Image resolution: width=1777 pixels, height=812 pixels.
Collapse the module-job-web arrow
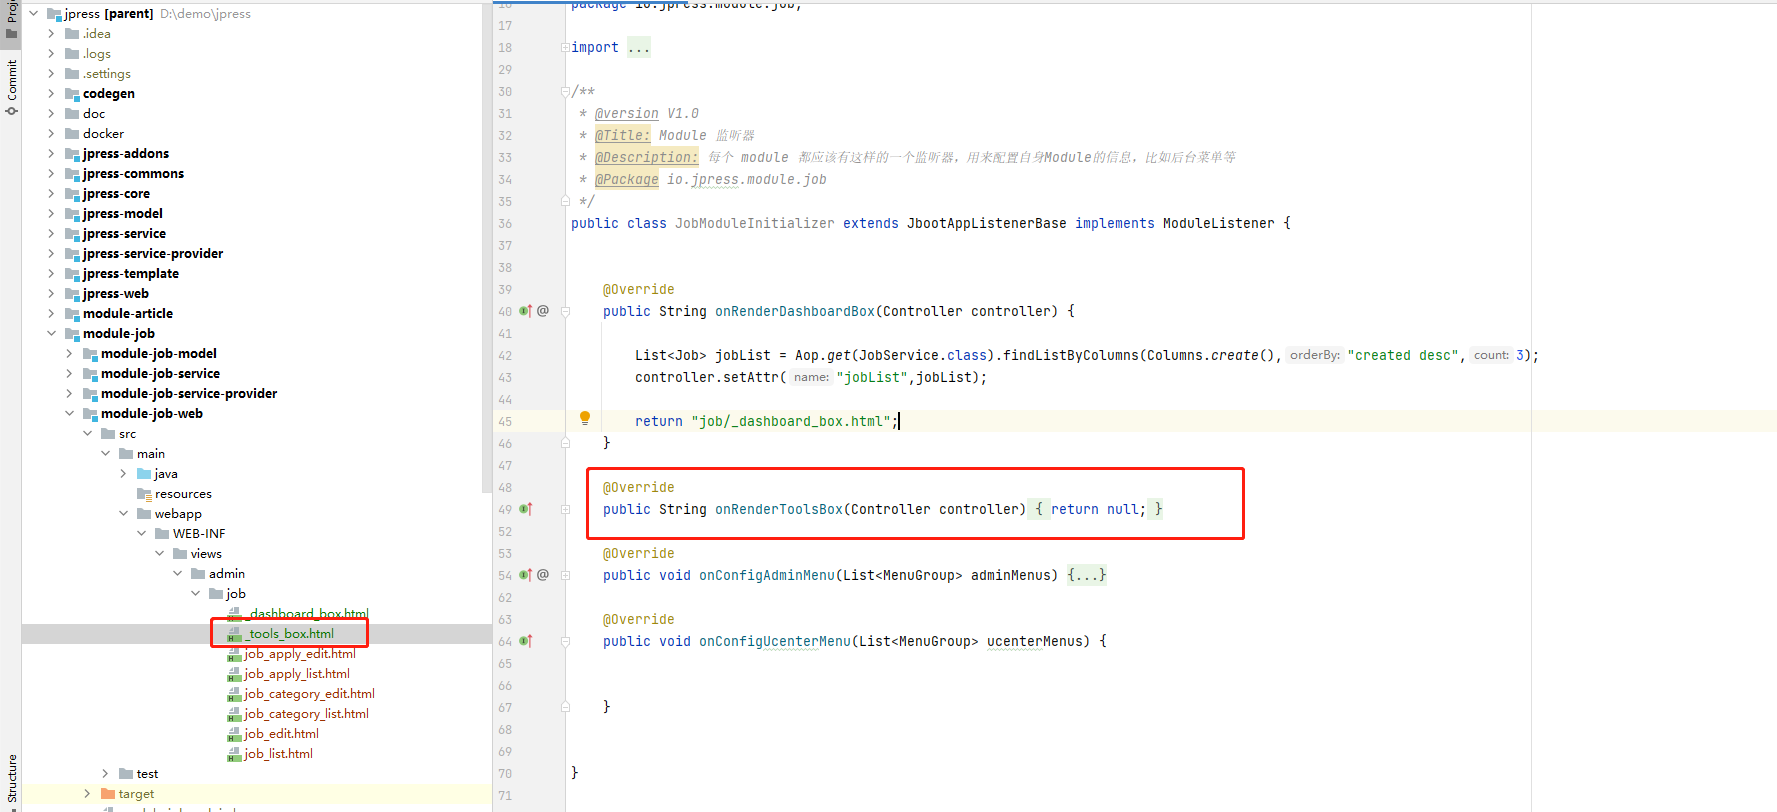tap(69, 413)
